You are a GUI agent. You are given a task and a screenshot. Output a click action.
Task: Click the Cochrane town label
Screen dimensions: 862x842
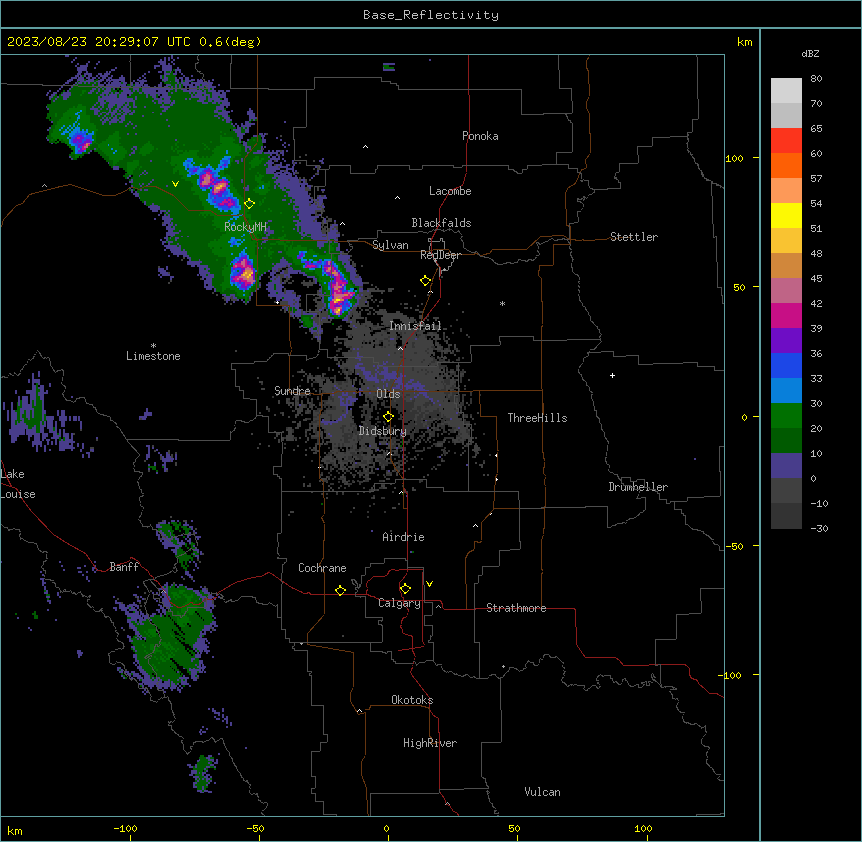[x=322, y=568]
